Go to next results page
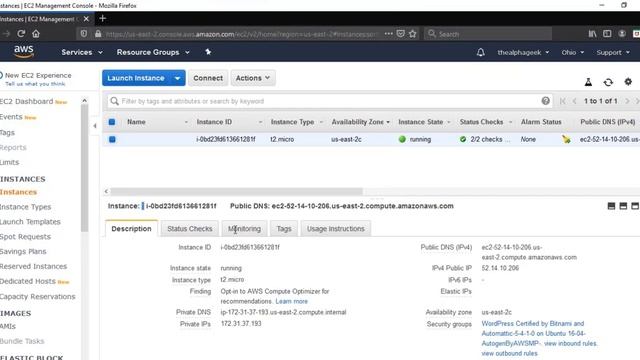This screenshot has width=640, height=360. 627,101
